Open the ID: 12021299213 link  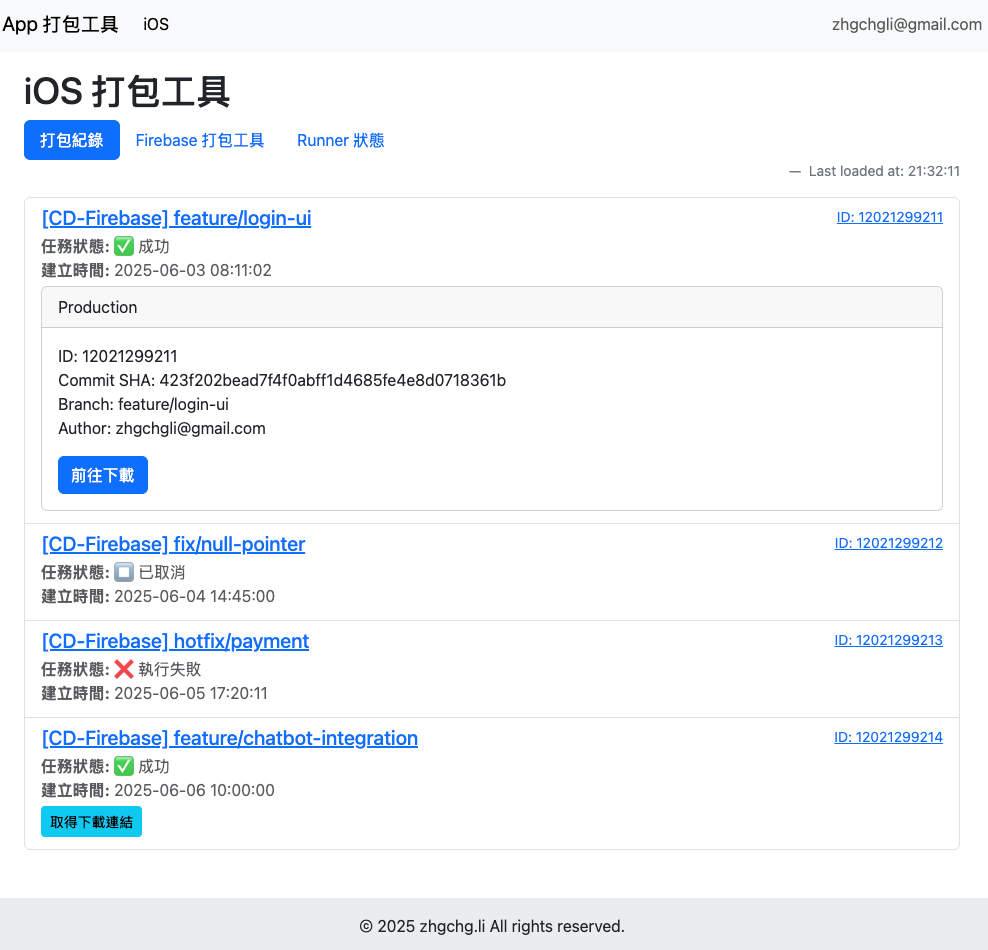[x=888, y=640]
